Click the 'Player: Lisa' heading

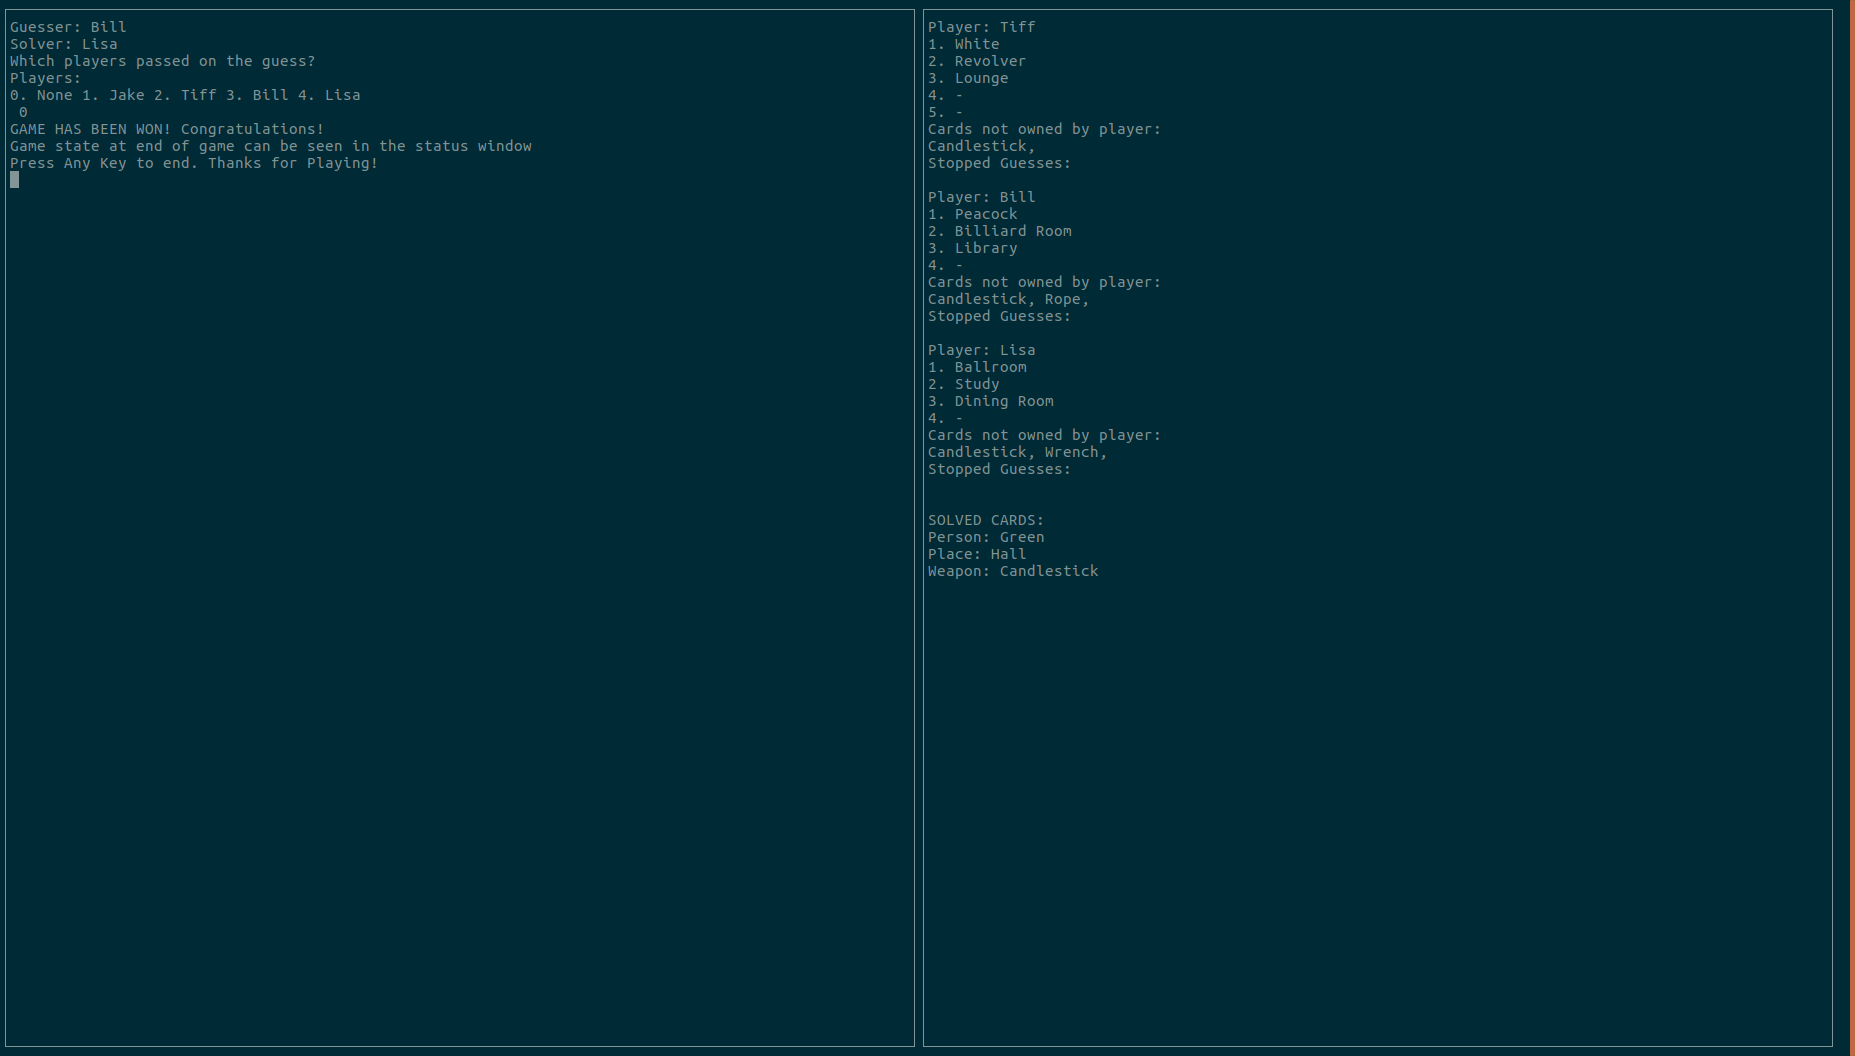(982, 350)
